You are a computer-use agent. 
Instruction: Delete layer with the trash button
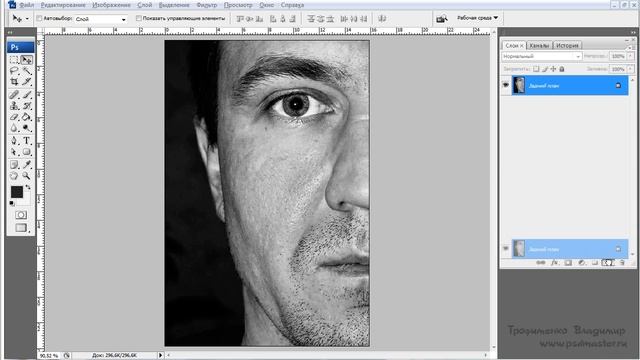pyautogui.click(x=622, y=263)
